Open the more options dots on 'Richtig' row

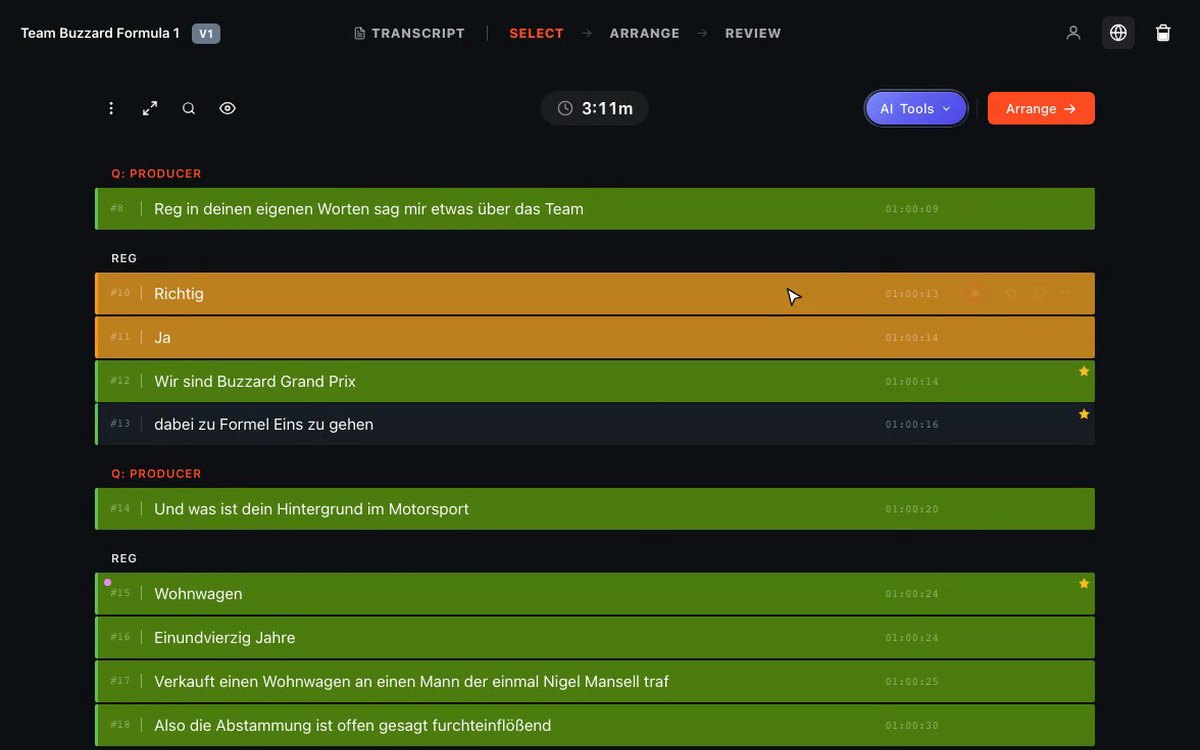1065,293
